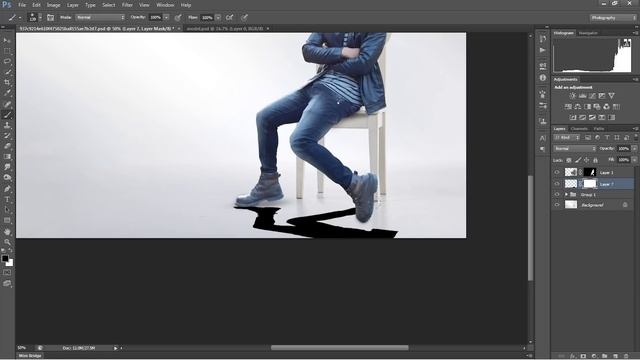Click the foreground color swatch
Screen dimensions: 640x360
tap(5, 258)
